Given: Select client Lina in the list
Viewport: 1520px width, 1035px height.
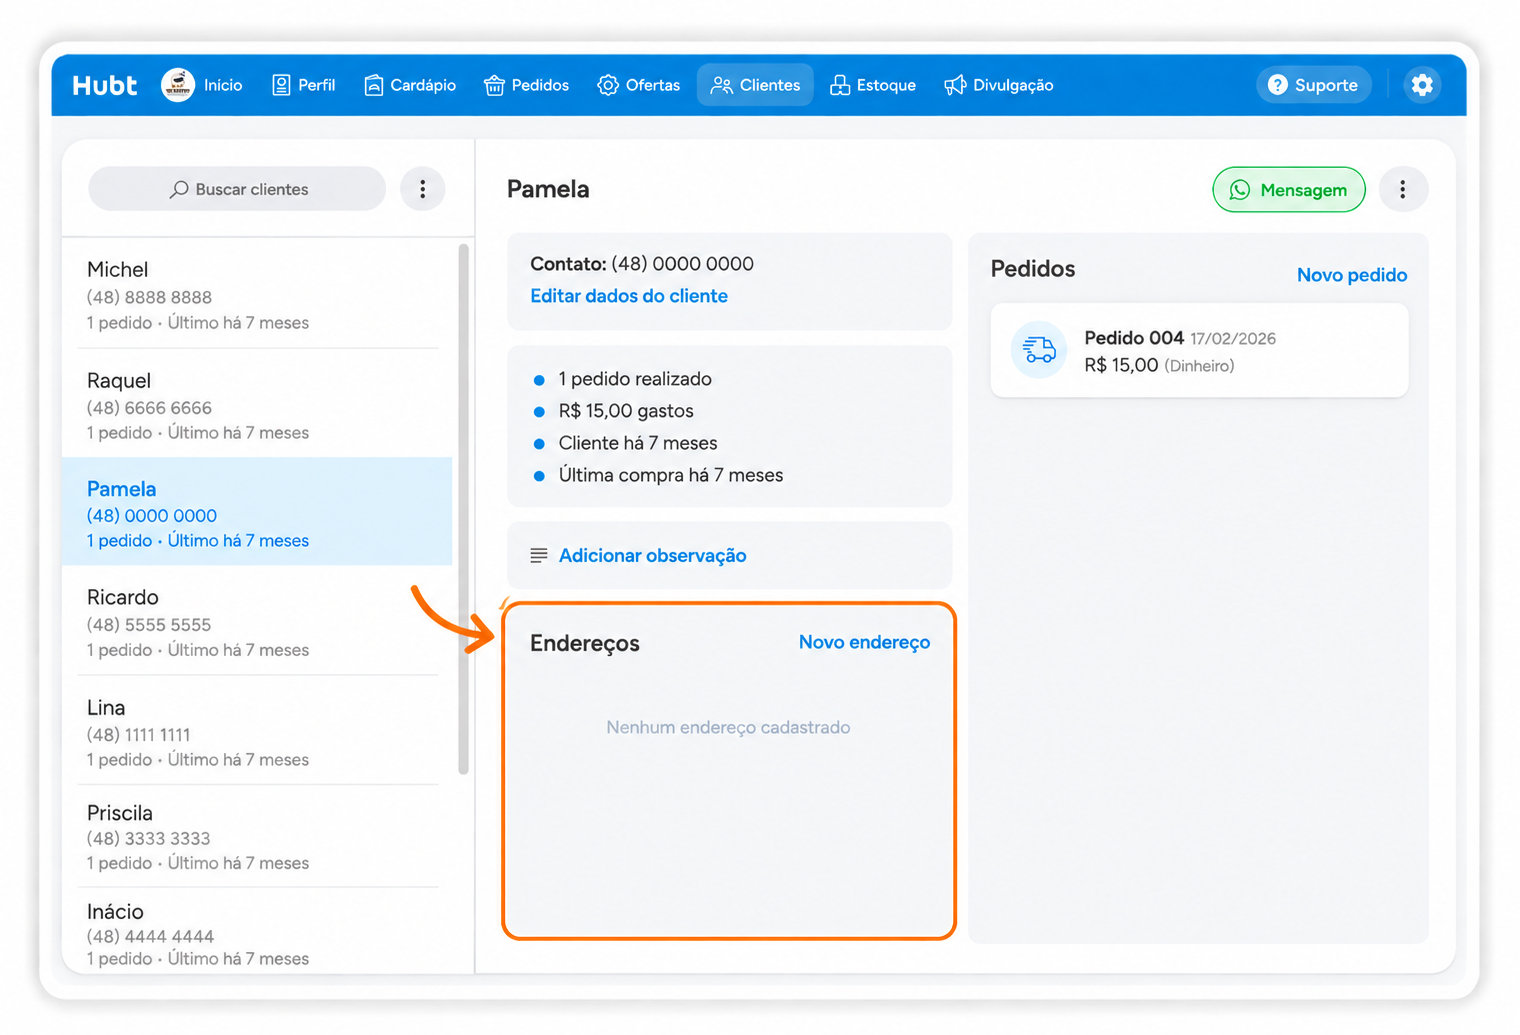Looking at the screenshot, I should point(257,731).
